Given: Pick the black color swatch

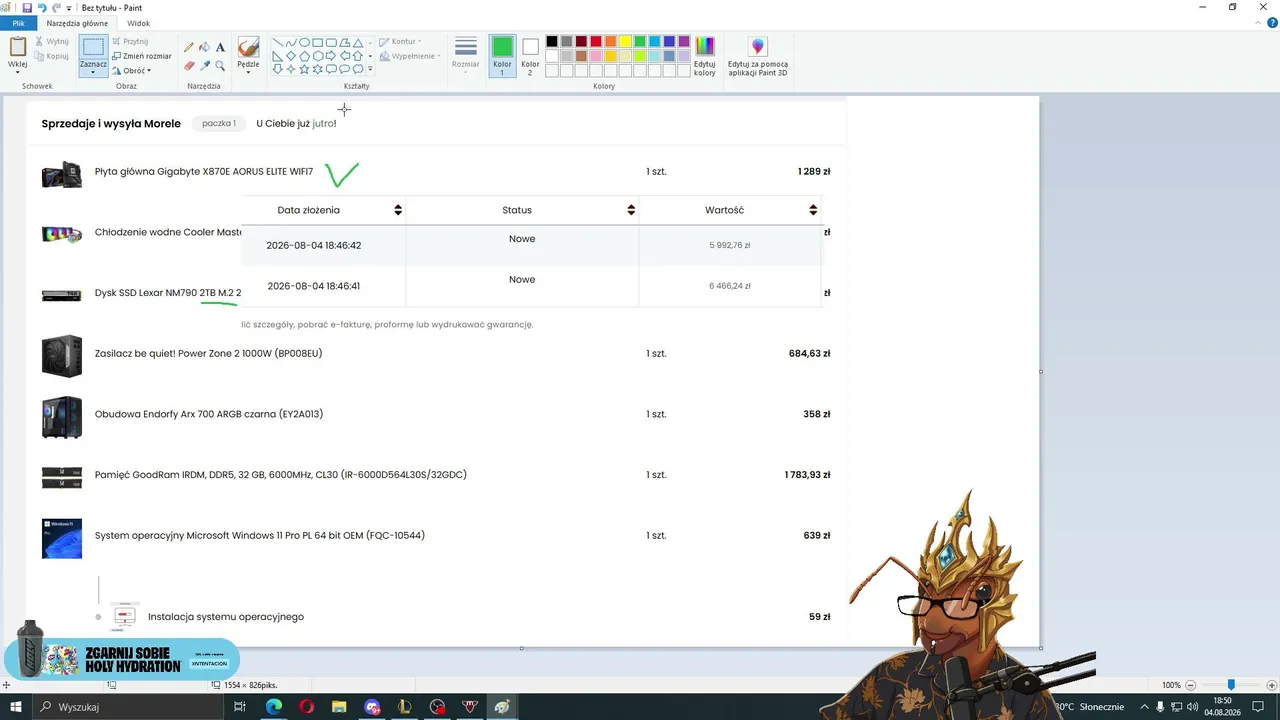Looking at the screenshot, I should tap(552, 41).
